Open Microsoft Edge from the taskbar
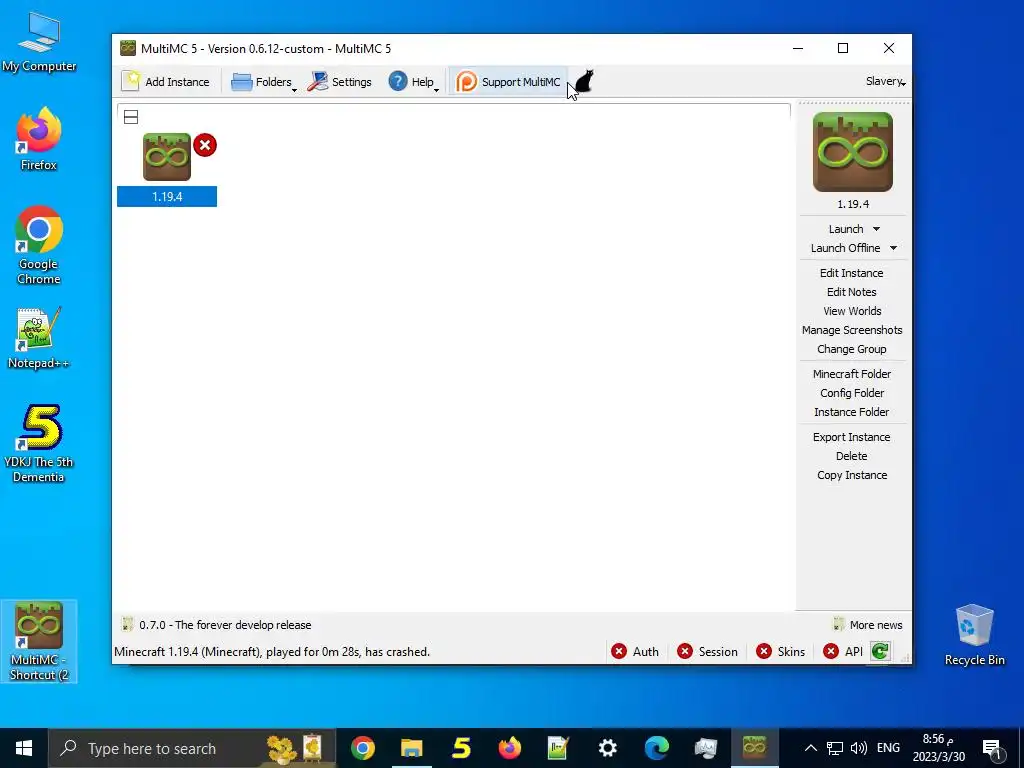 (x=656, y=748)
